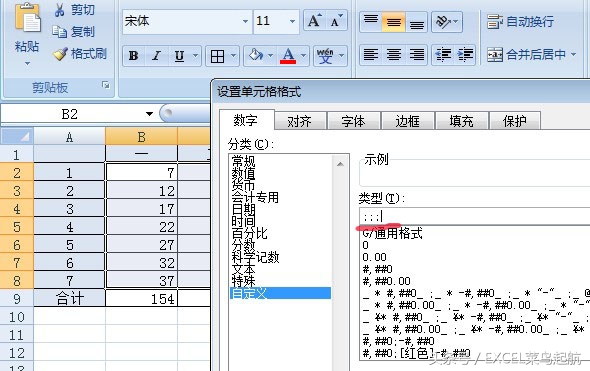Open the Font Color dropdown arrow

point(303,56)
